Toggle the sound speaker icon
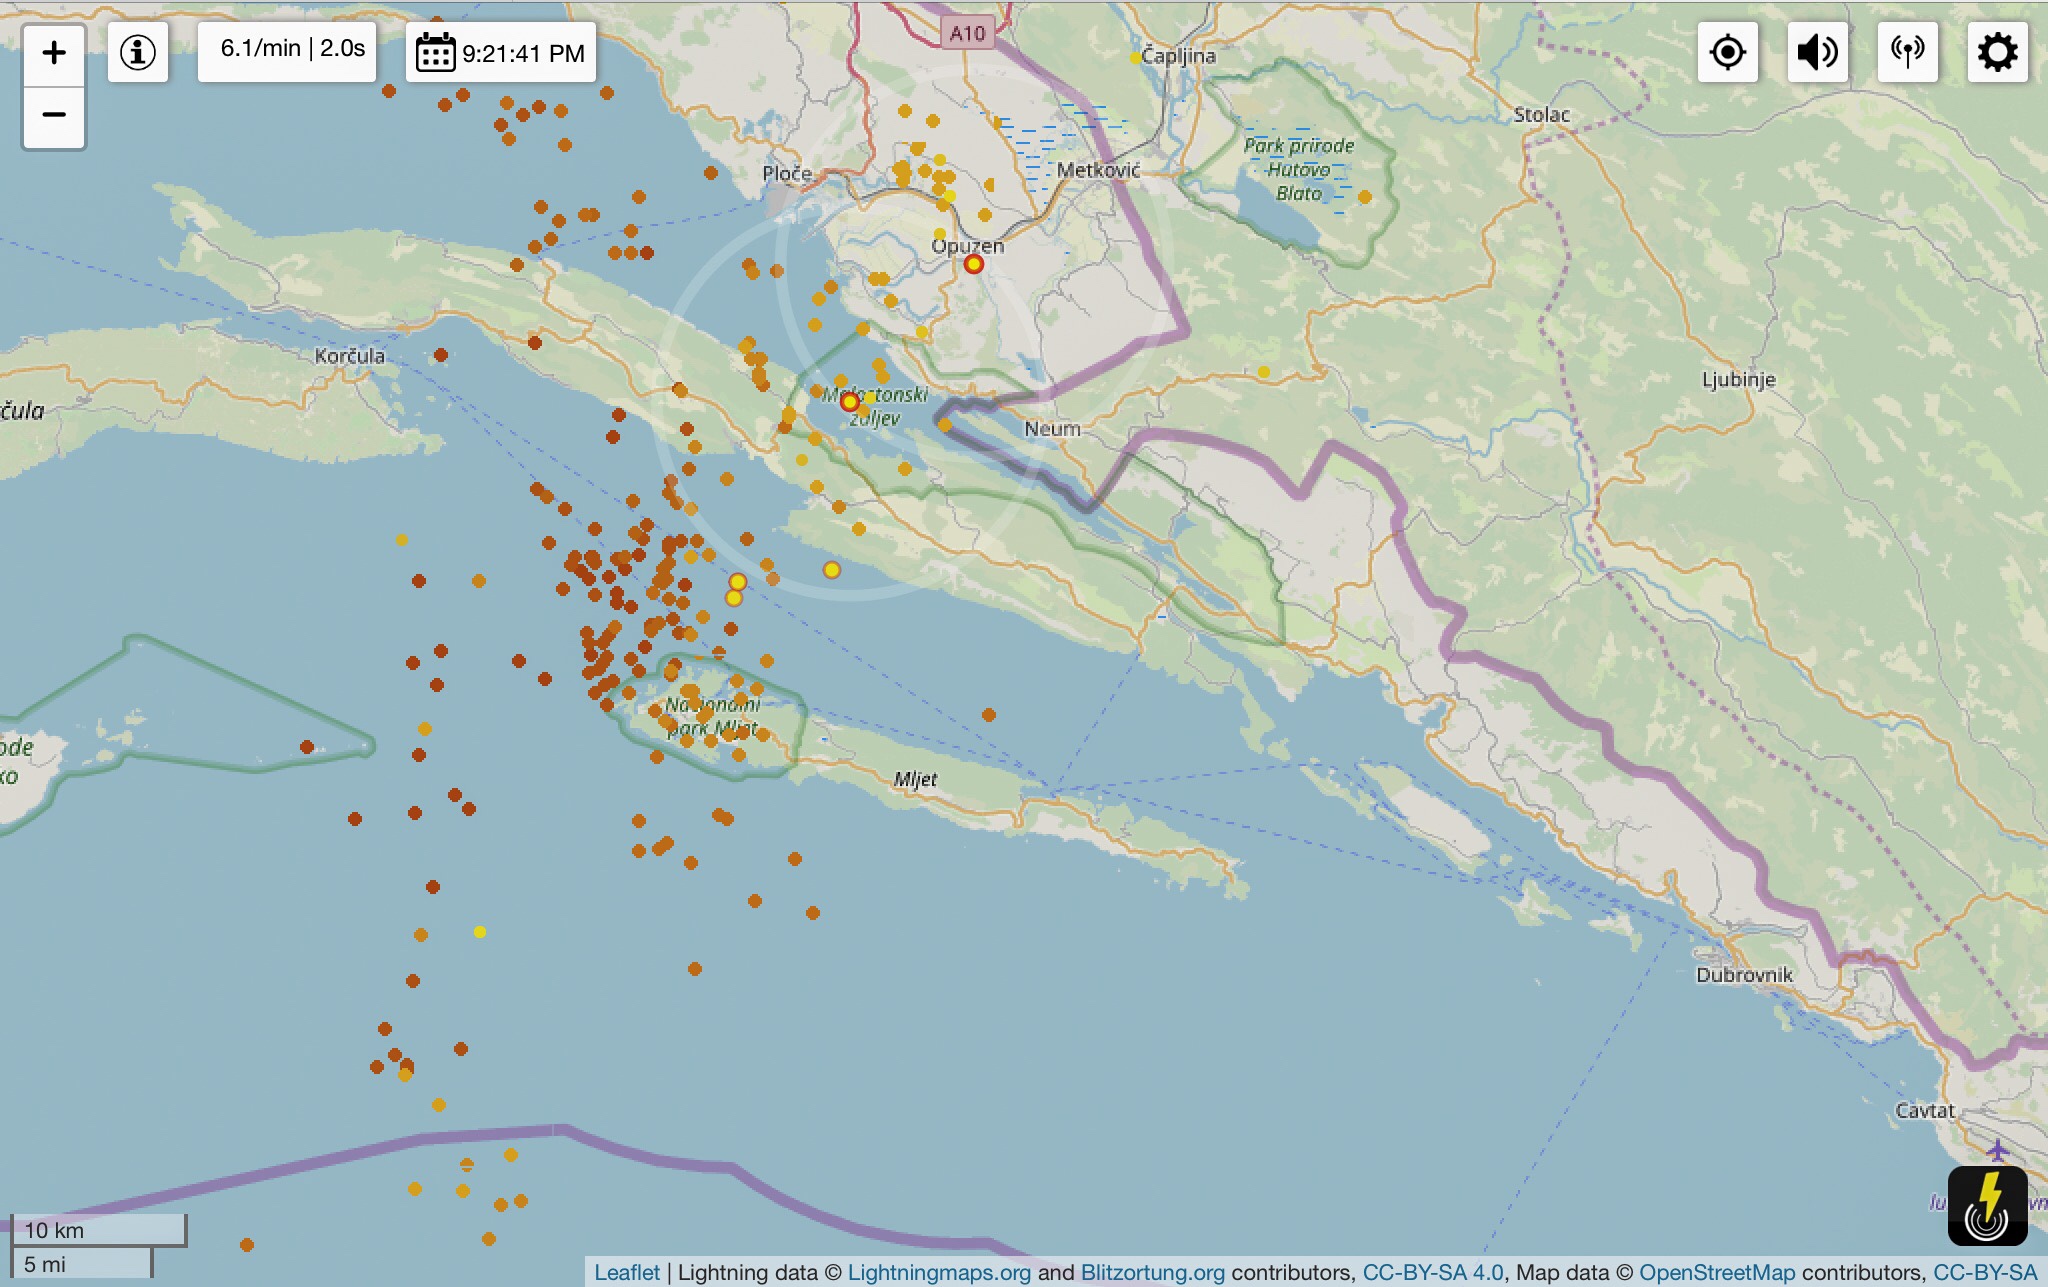 coord(1817,52)
